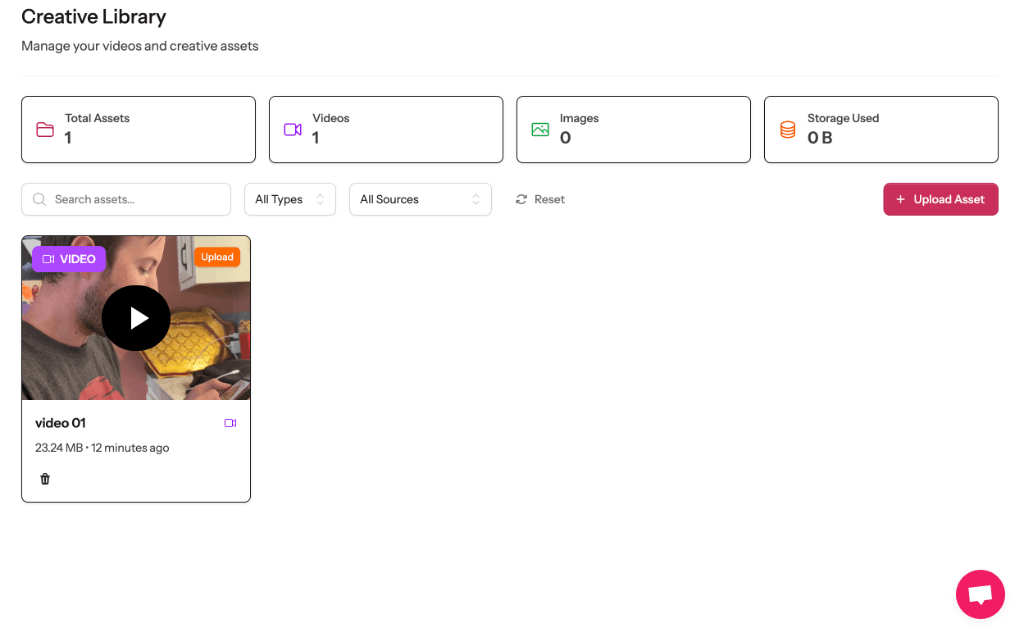Click the purple VIDEO badge on the thumbnail
1024x628 pixels.
point(68,258)
